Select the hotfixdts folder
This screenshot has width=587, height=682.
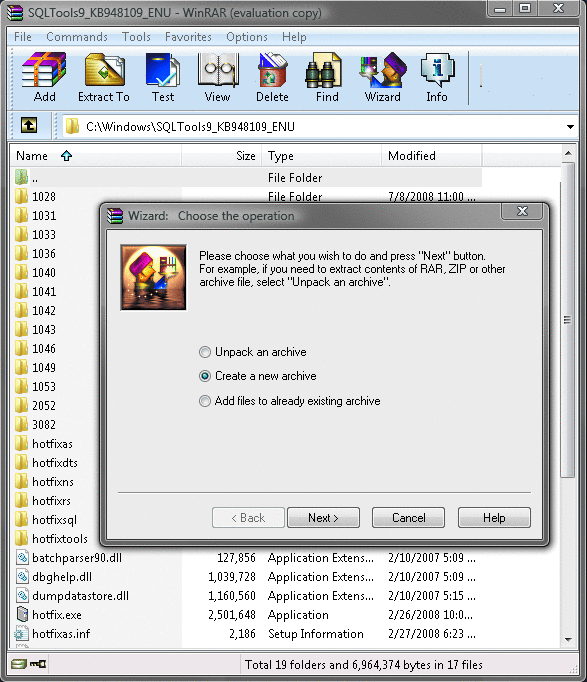point(47,463)
